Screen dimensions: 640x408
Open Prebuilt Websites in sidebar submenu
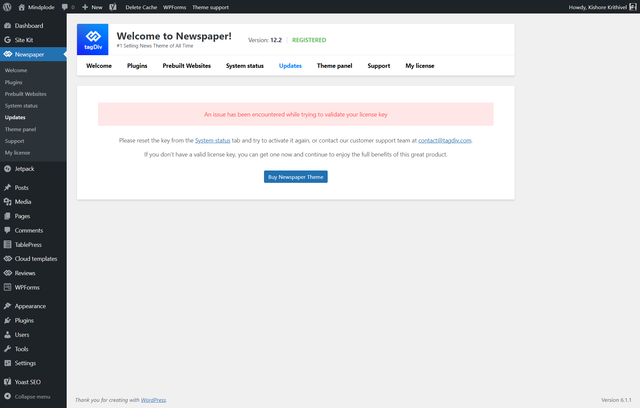pos(26,94)
